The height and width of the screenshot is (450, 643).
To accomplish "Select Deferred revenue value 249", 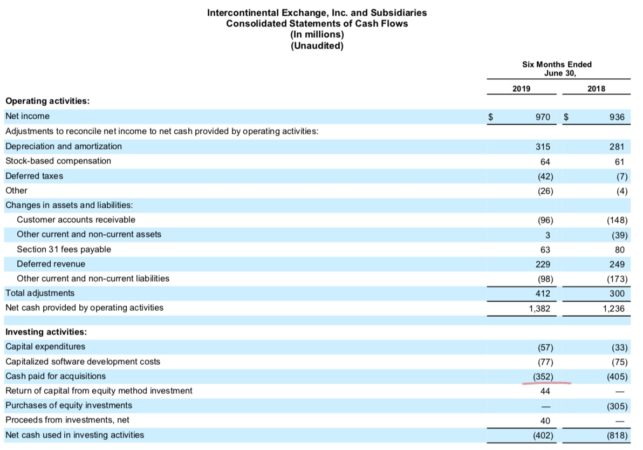I will [617, 265].
